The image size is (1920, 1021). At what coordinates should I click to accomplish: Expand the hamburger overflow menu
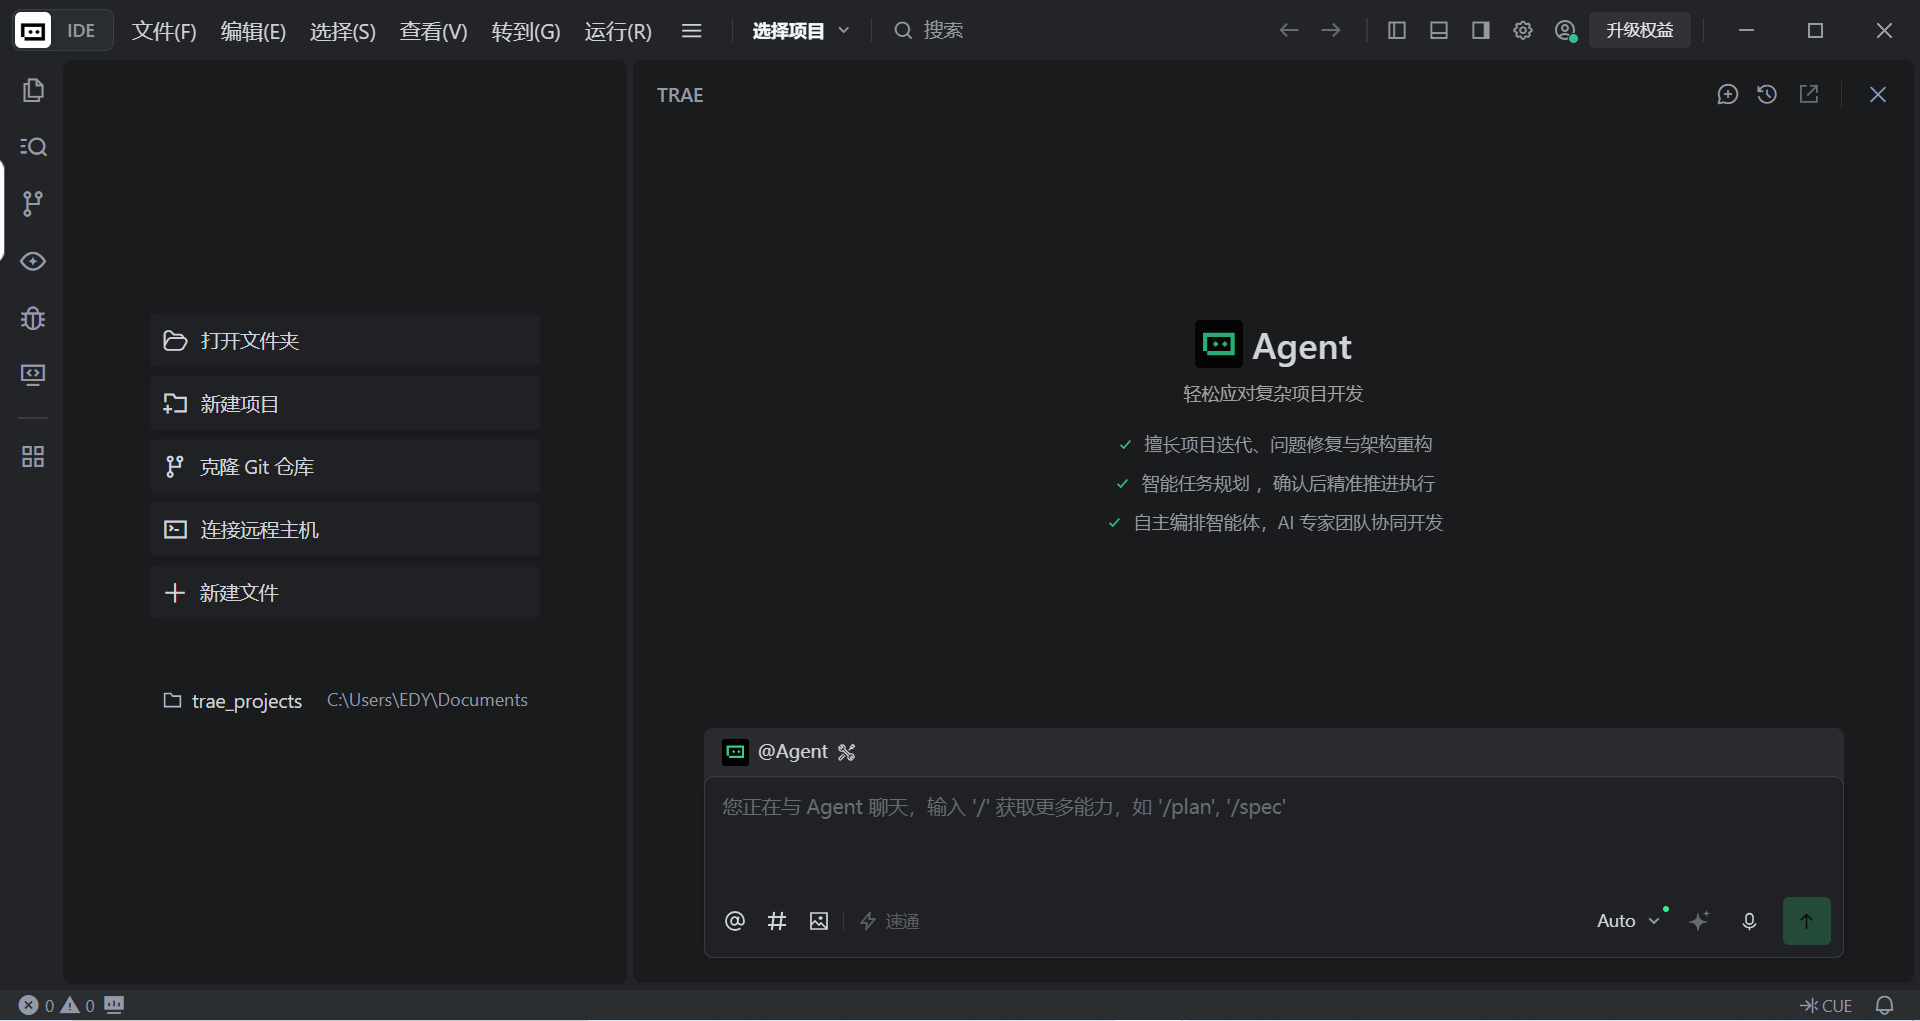click(691, 31)
